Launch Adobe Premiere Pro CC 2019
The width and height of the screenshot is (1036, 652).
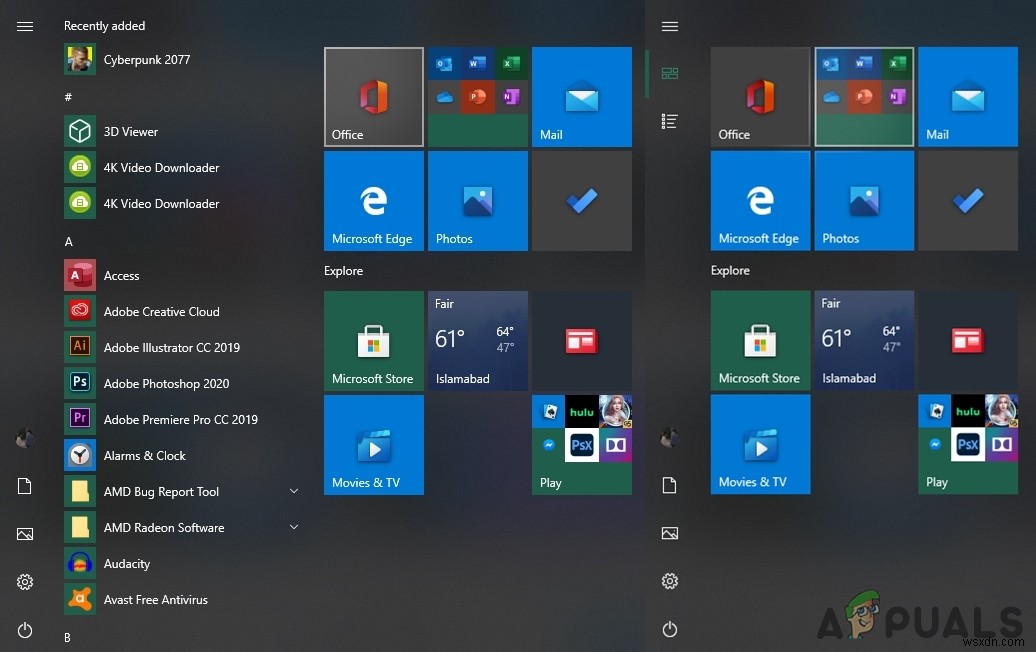180,420
